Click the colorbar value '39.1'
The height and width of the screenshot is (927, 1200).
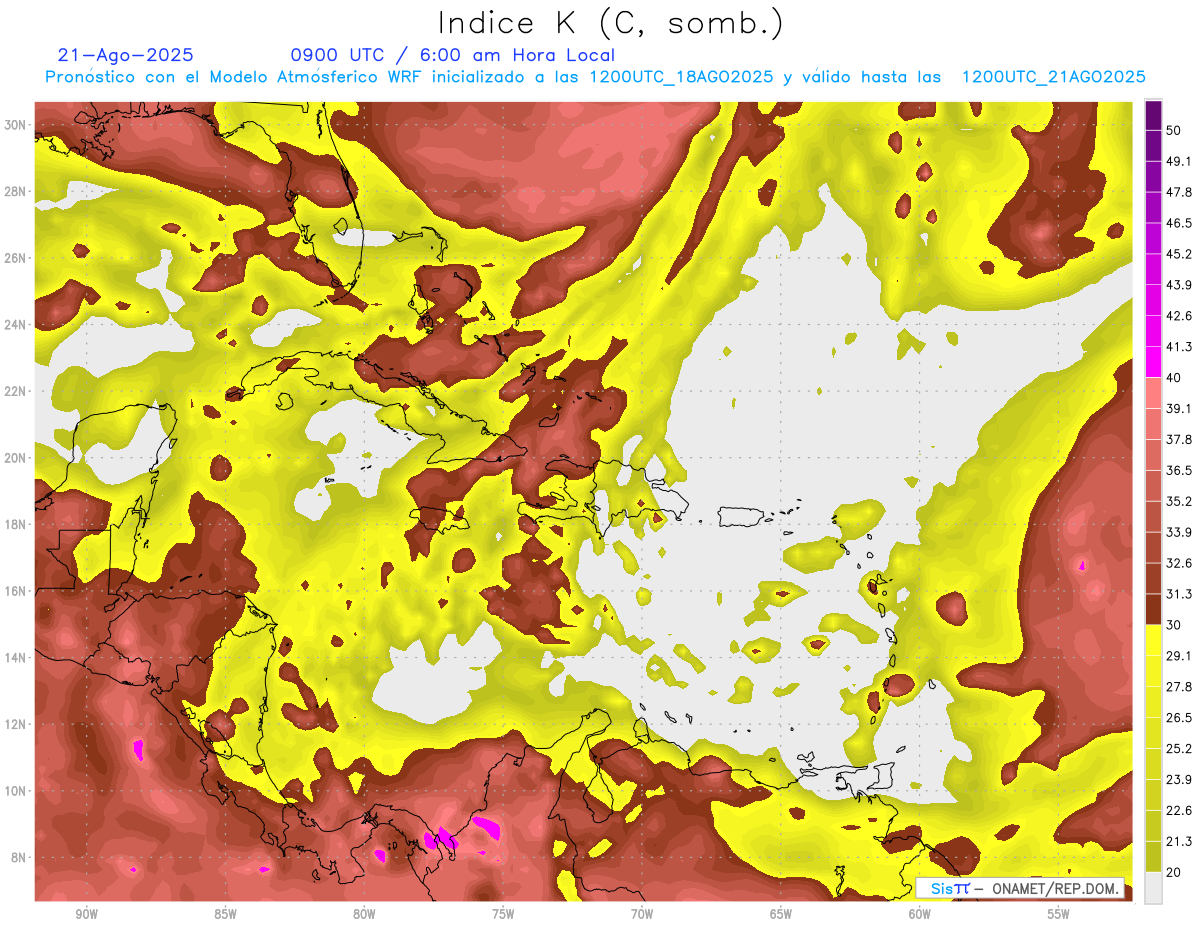click(x=1178, y=408)
